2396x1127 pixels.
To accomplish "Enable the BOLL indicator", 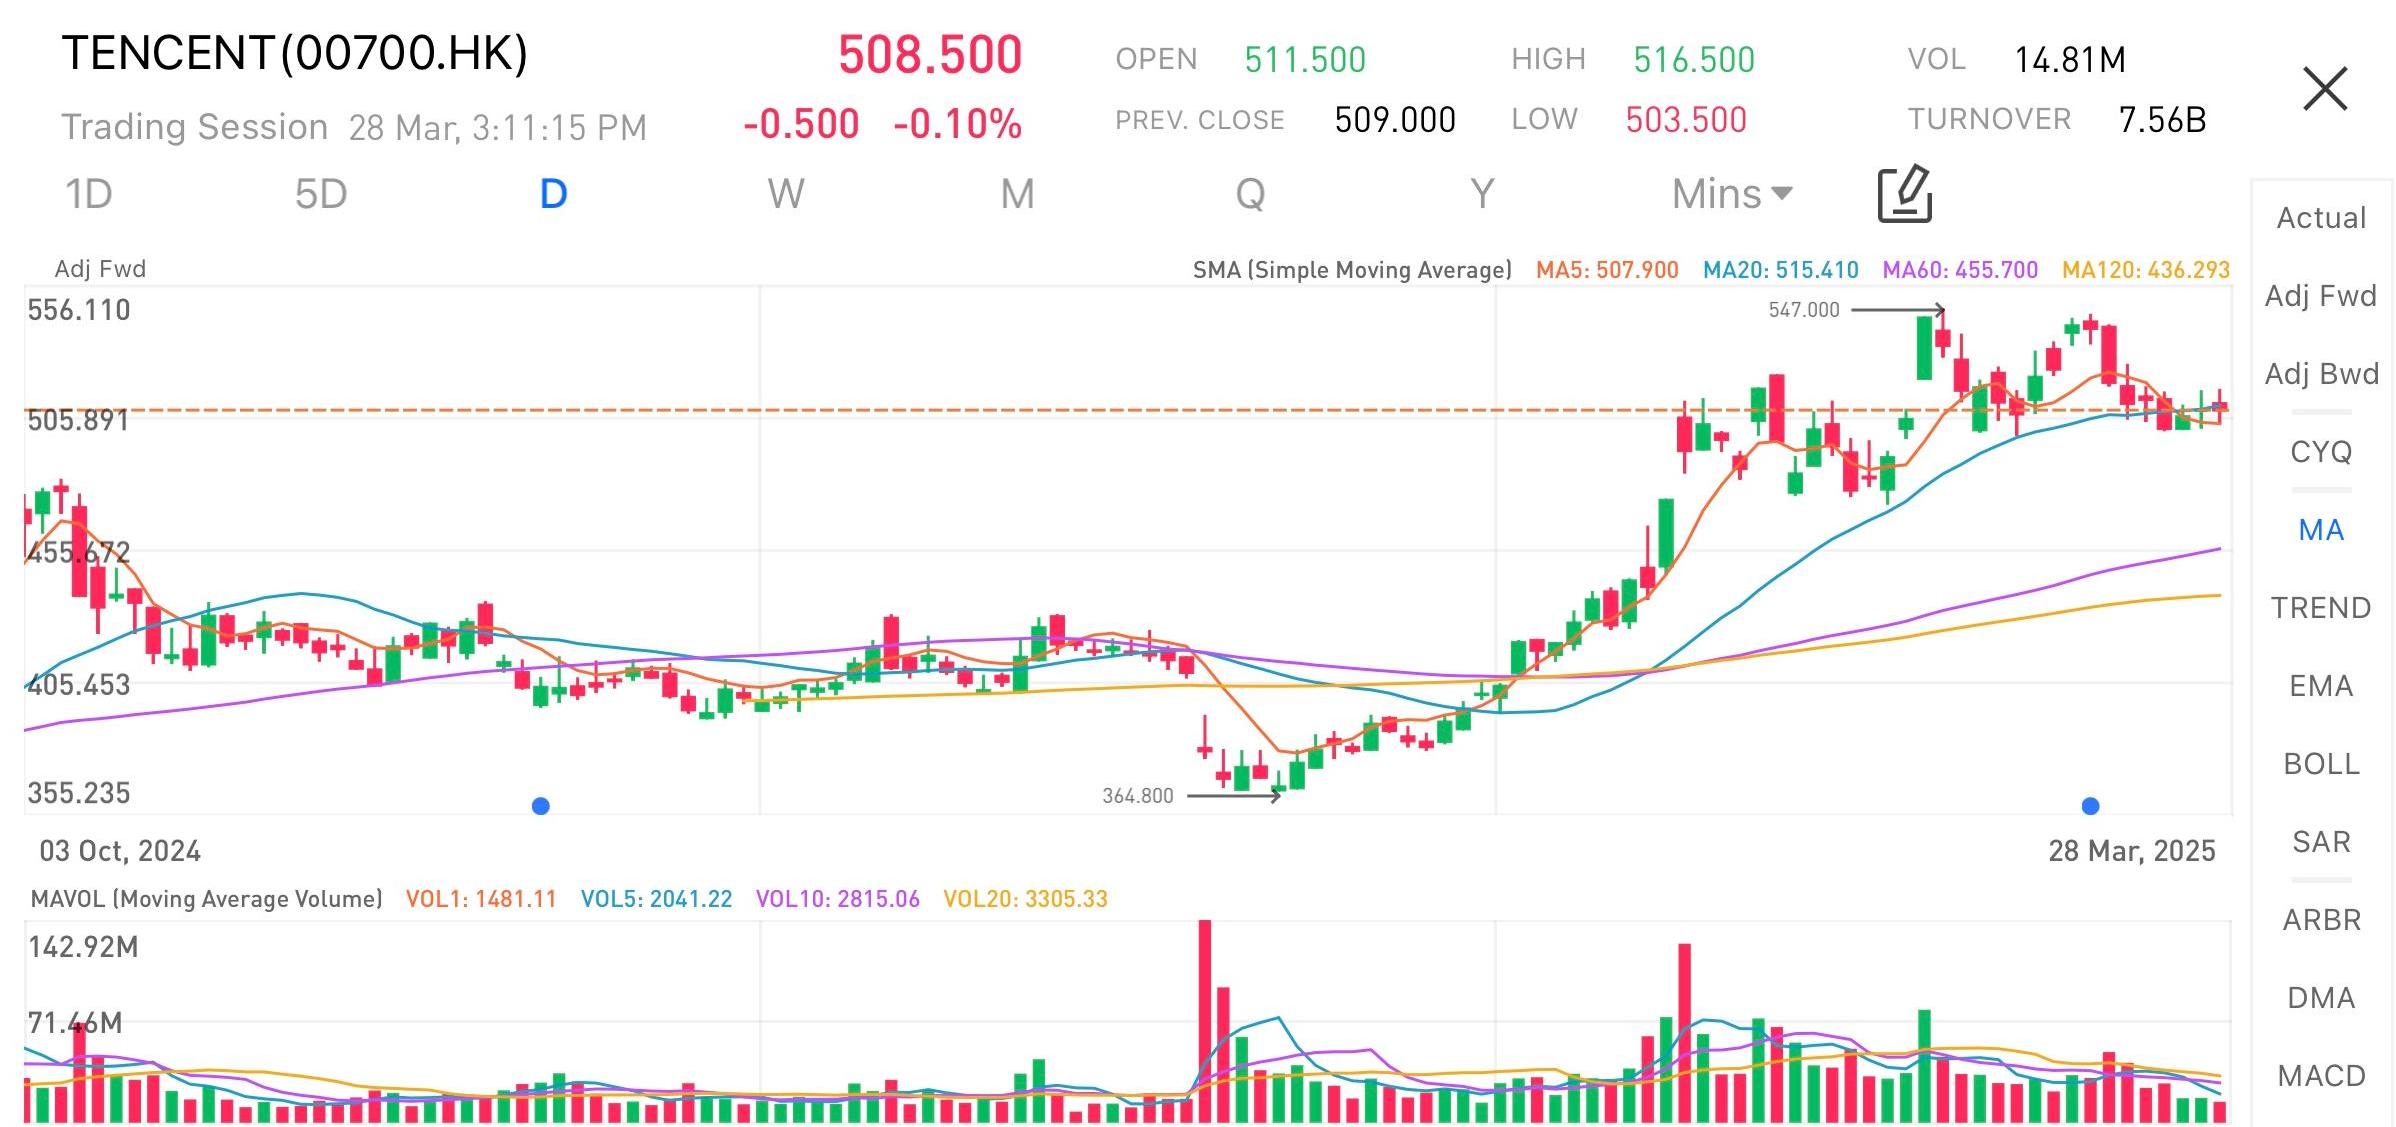I will (2321, 764).
